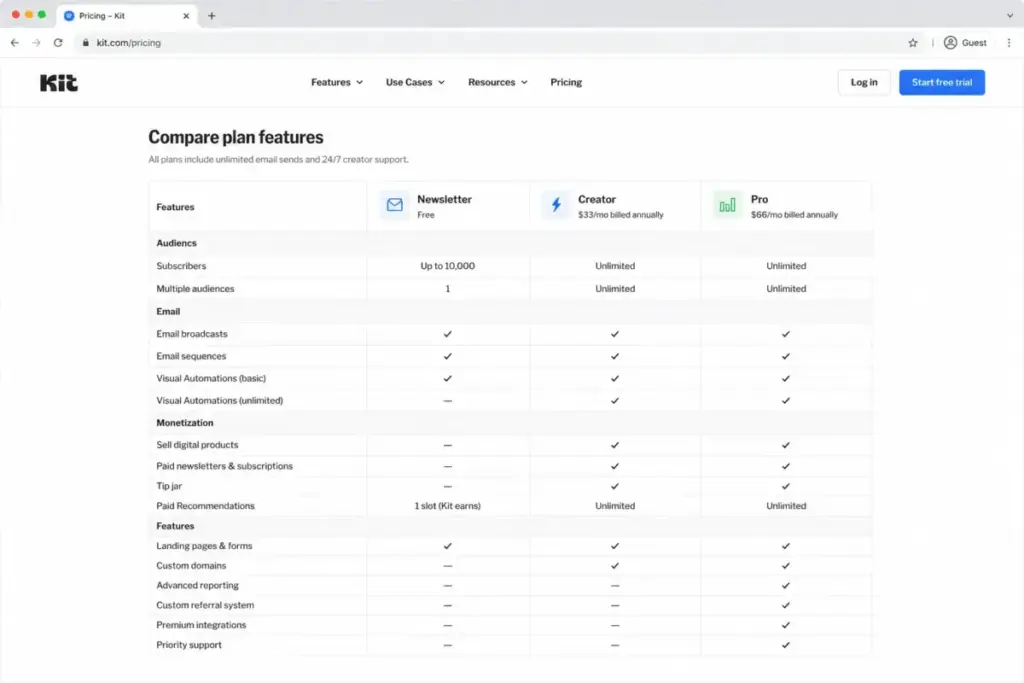Click Newsletter checkmark for Landing pages & forms
This screenshot has height=683, width=1024.
[x=447, y=545]
